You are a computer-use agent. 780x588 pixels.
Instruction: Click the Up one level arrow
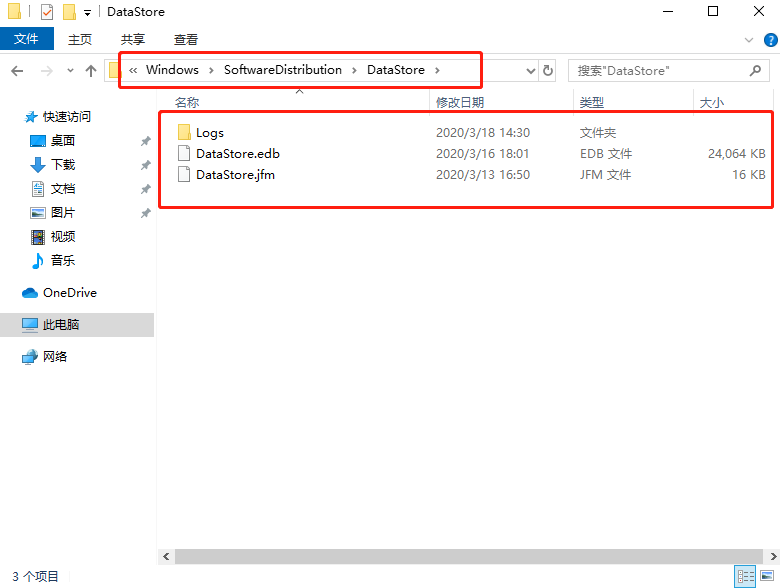click(x=91, y=71)
